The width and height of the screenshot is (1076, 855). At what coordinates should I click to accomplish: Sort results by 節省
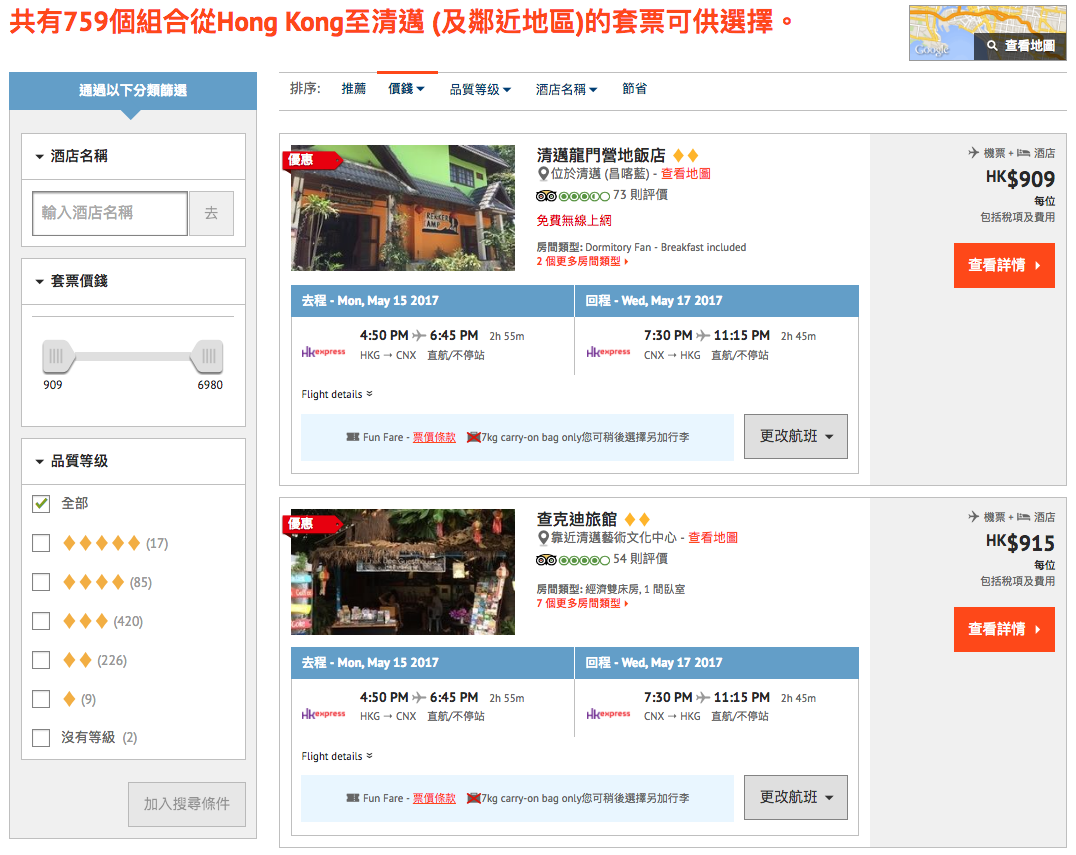coord(634,89)
